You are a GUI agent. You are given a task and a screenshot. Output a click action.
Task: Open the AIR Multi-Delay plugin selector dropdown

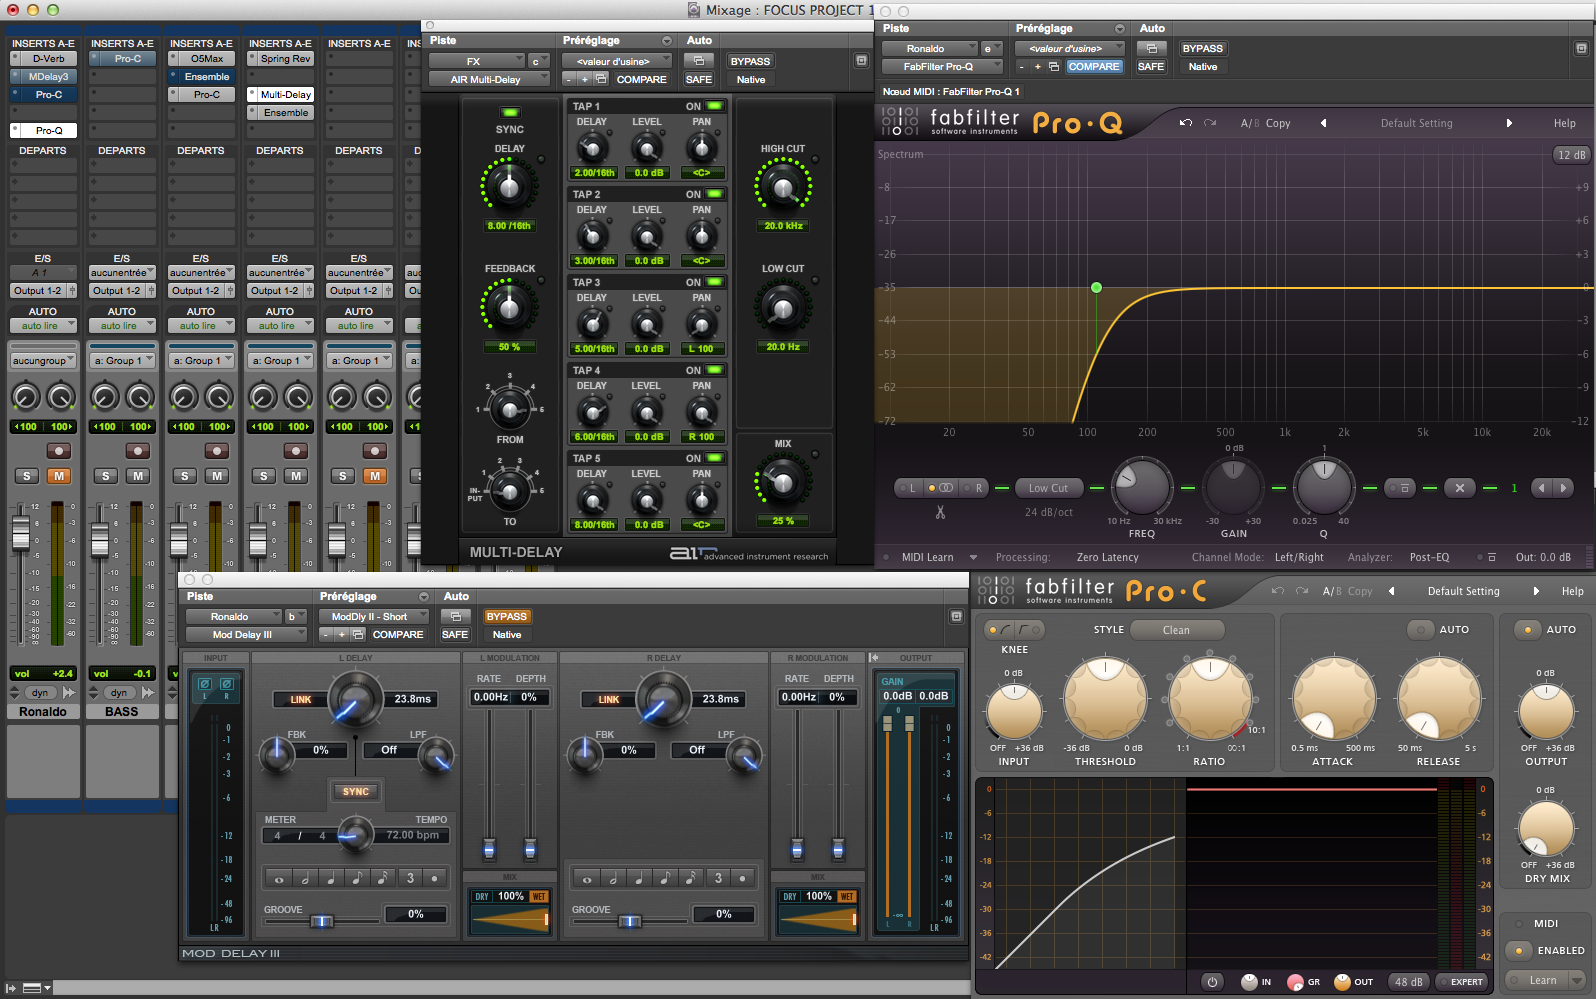(x=489, y=79)
